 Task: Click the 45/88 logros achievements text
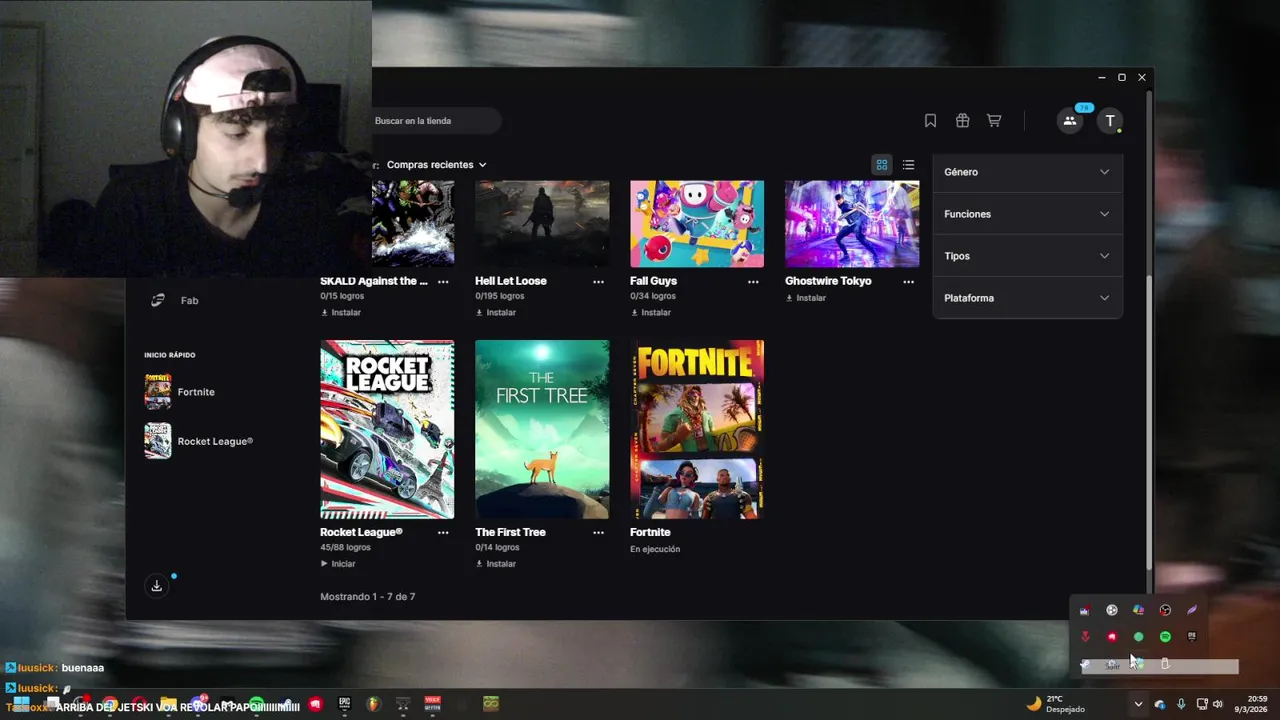point(346,548)
